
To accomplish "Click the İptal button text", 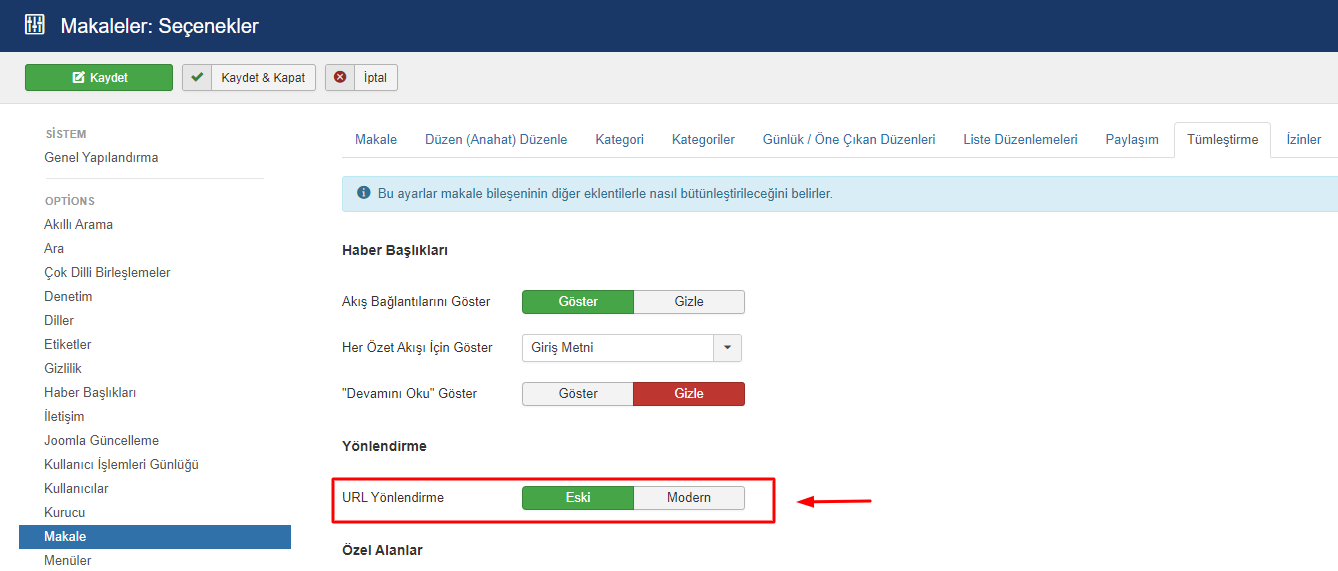I will click(376, 78).
